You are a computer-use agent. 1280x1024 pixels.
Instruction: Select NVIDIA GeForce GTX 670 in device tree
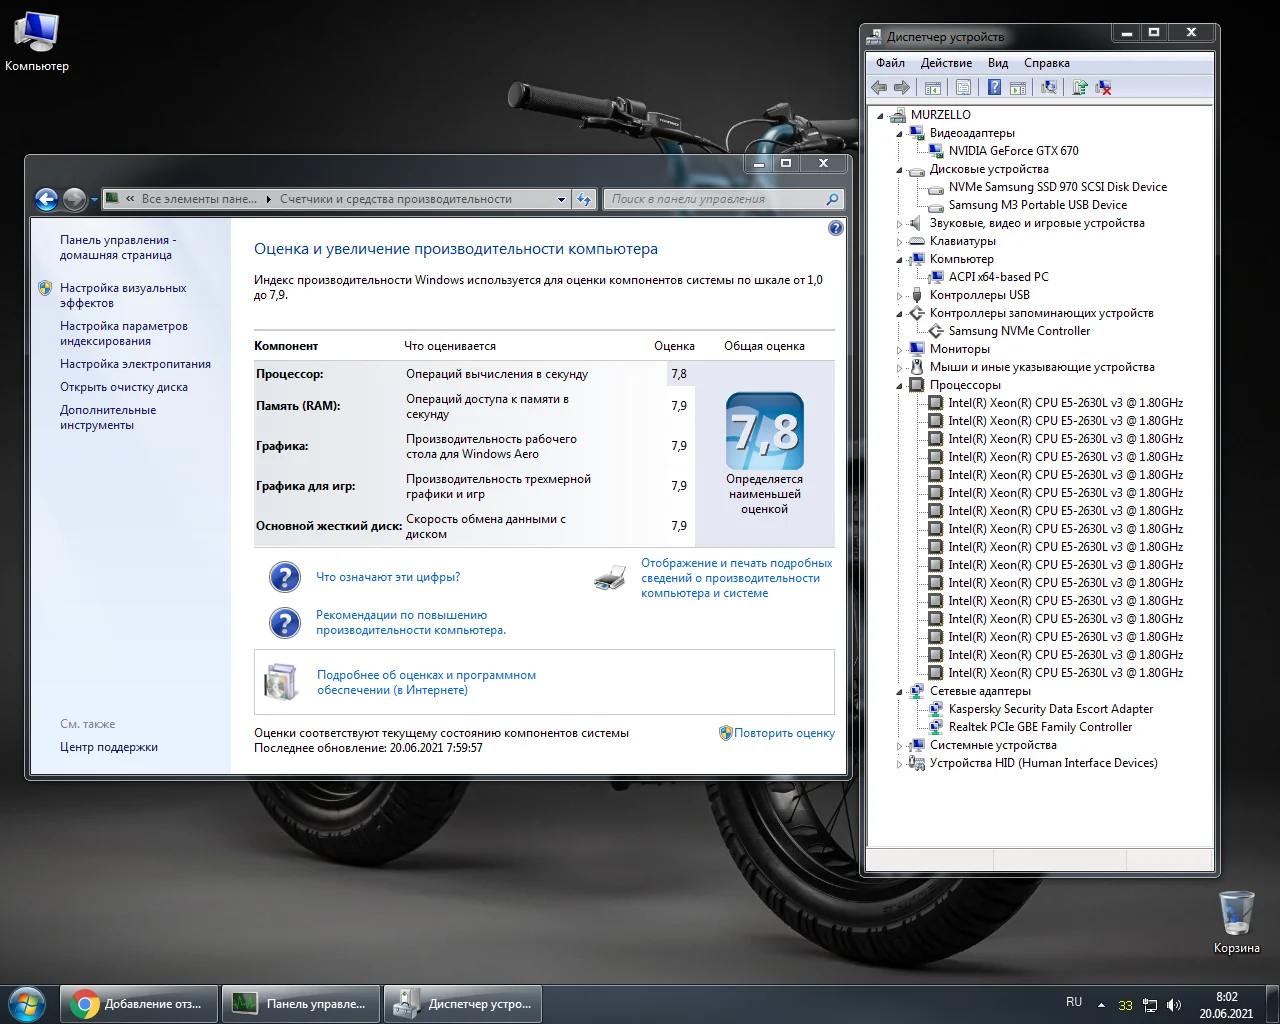1013,151
